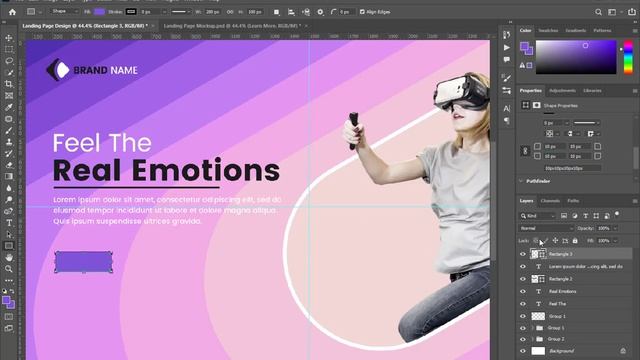Screen dimensions: 640x360
Task: Open the Paragraph panel icon
Action: tap(507, 120)
